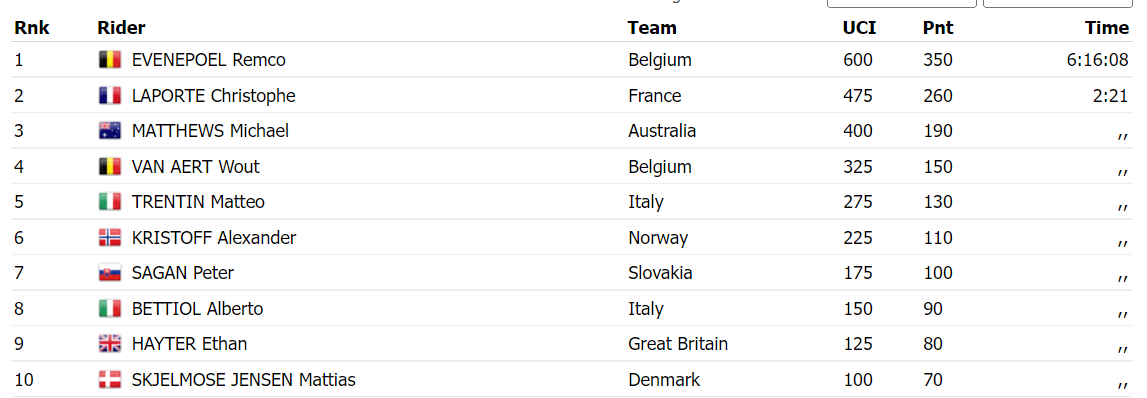Open the Belgium team link in row one
The height and width of the screenshot is (398, 1147).
(660, 60)
